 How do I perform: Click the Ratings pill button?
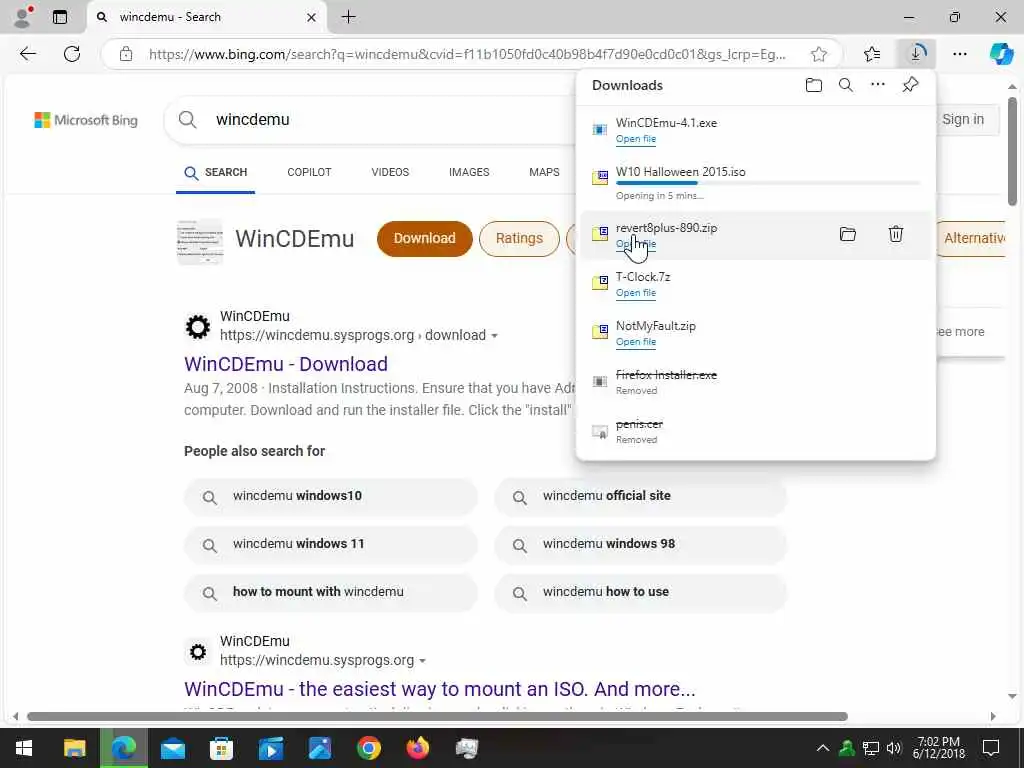point(519,238)
